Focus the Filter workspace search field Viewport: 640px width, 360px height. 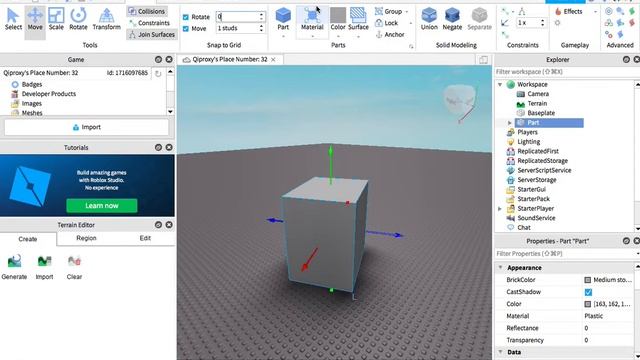point(565,72)
